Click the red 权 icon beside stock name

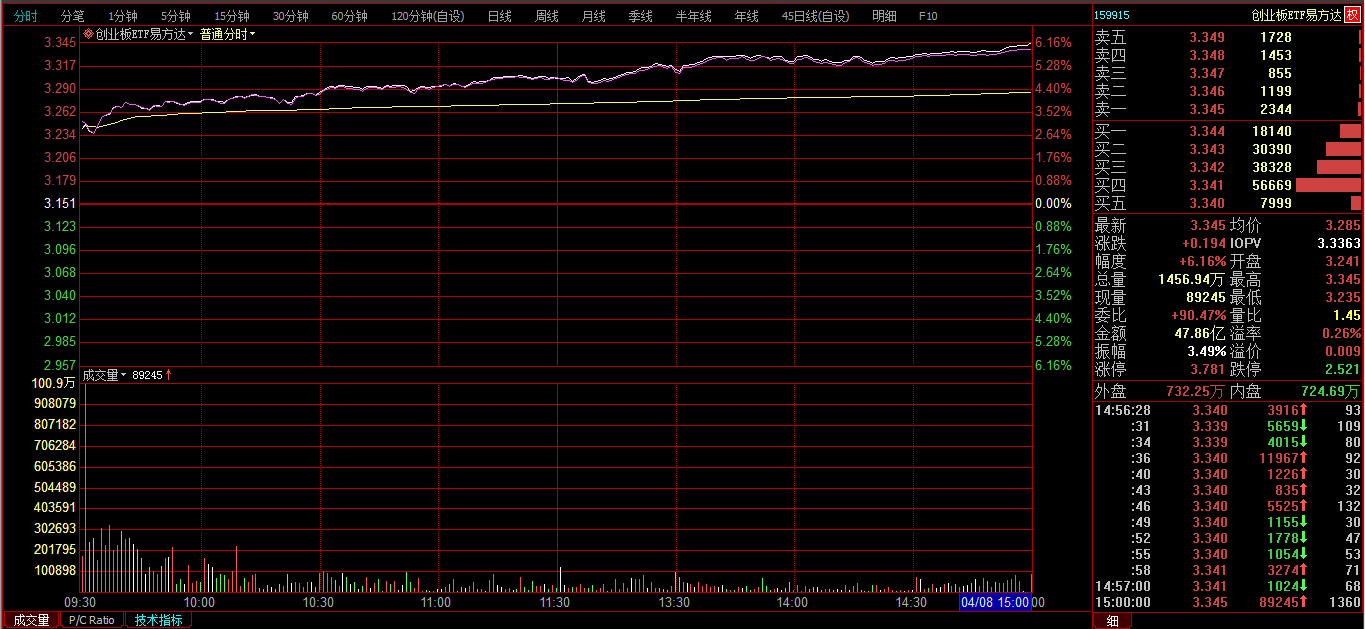1353,15
